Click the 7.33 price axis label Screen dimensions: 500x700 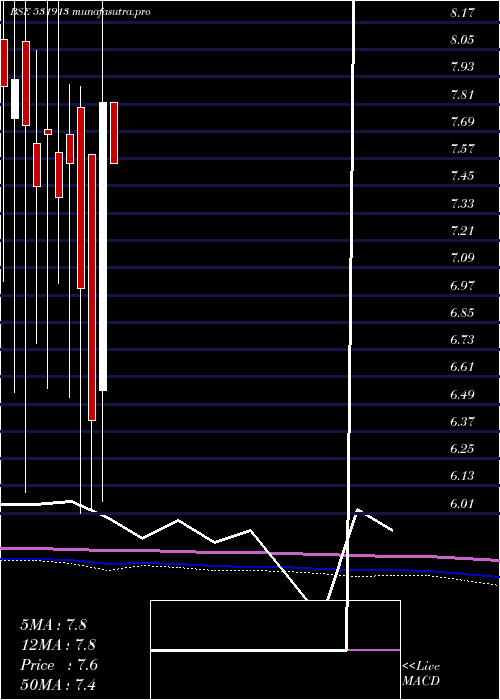click(x=462, y=204)
